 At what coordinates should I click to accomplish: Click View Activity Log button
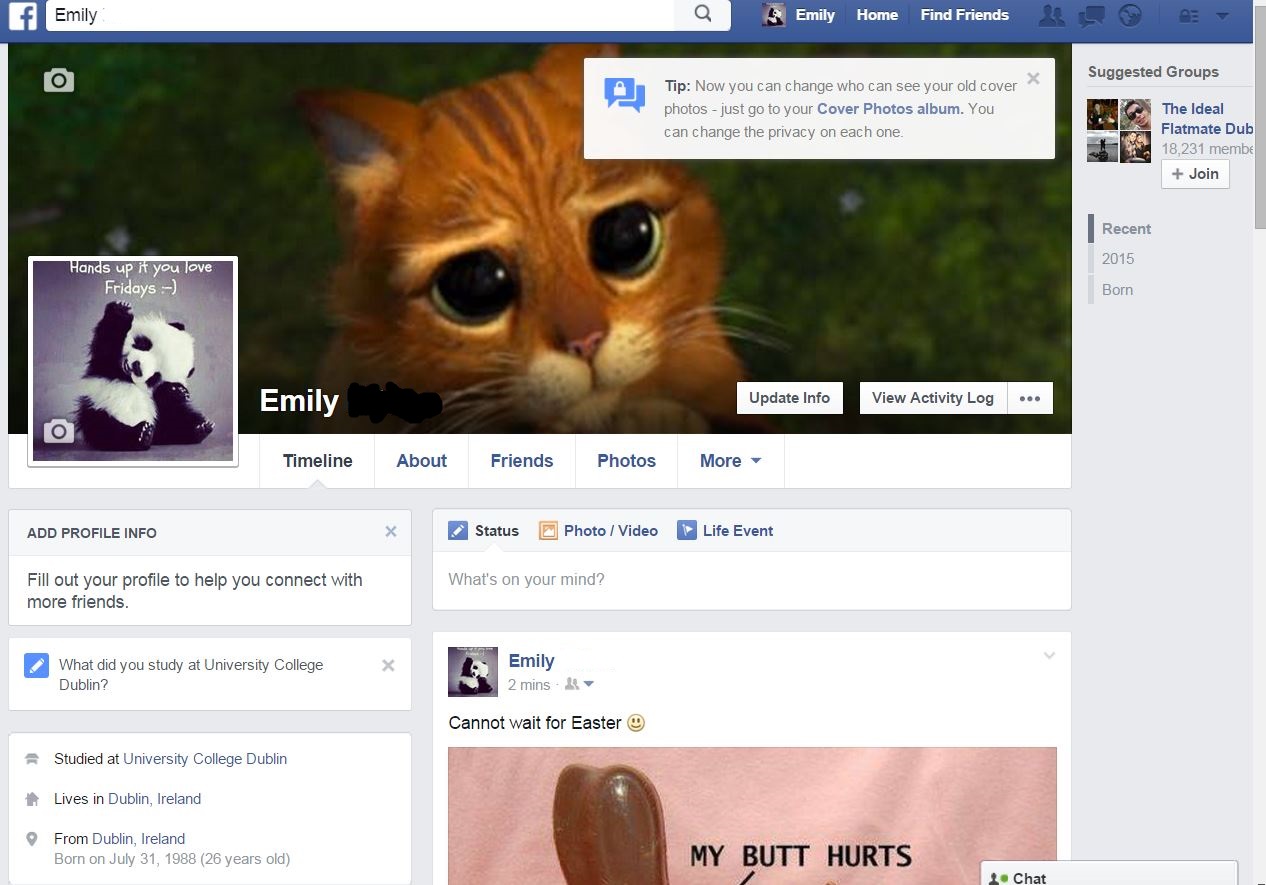[x=933, y=397]
